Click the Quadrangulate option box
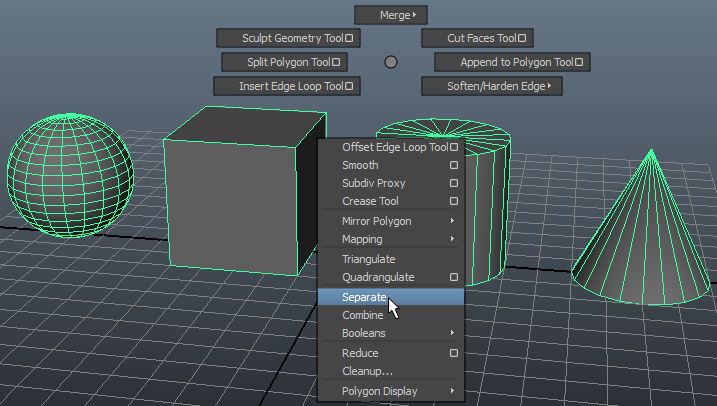Image resolution: width=717 pixels, height=406 pixels. (454, 277)
